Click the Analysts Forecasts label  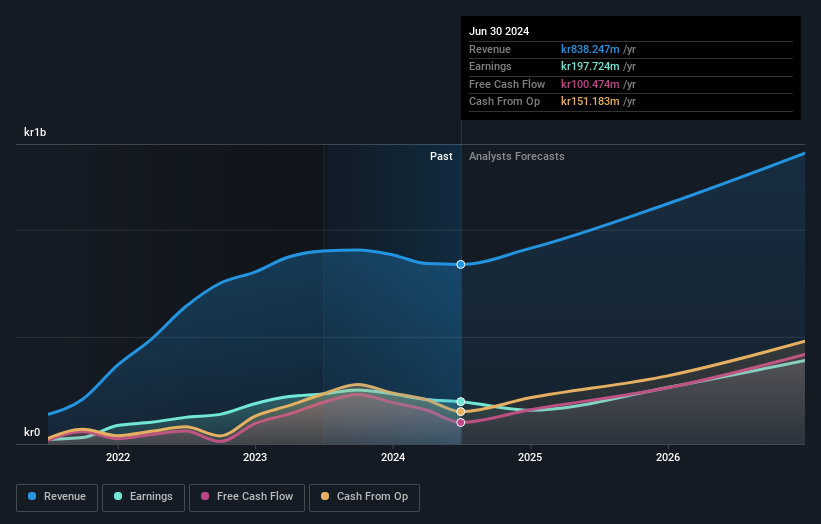[x=517, y=157]
